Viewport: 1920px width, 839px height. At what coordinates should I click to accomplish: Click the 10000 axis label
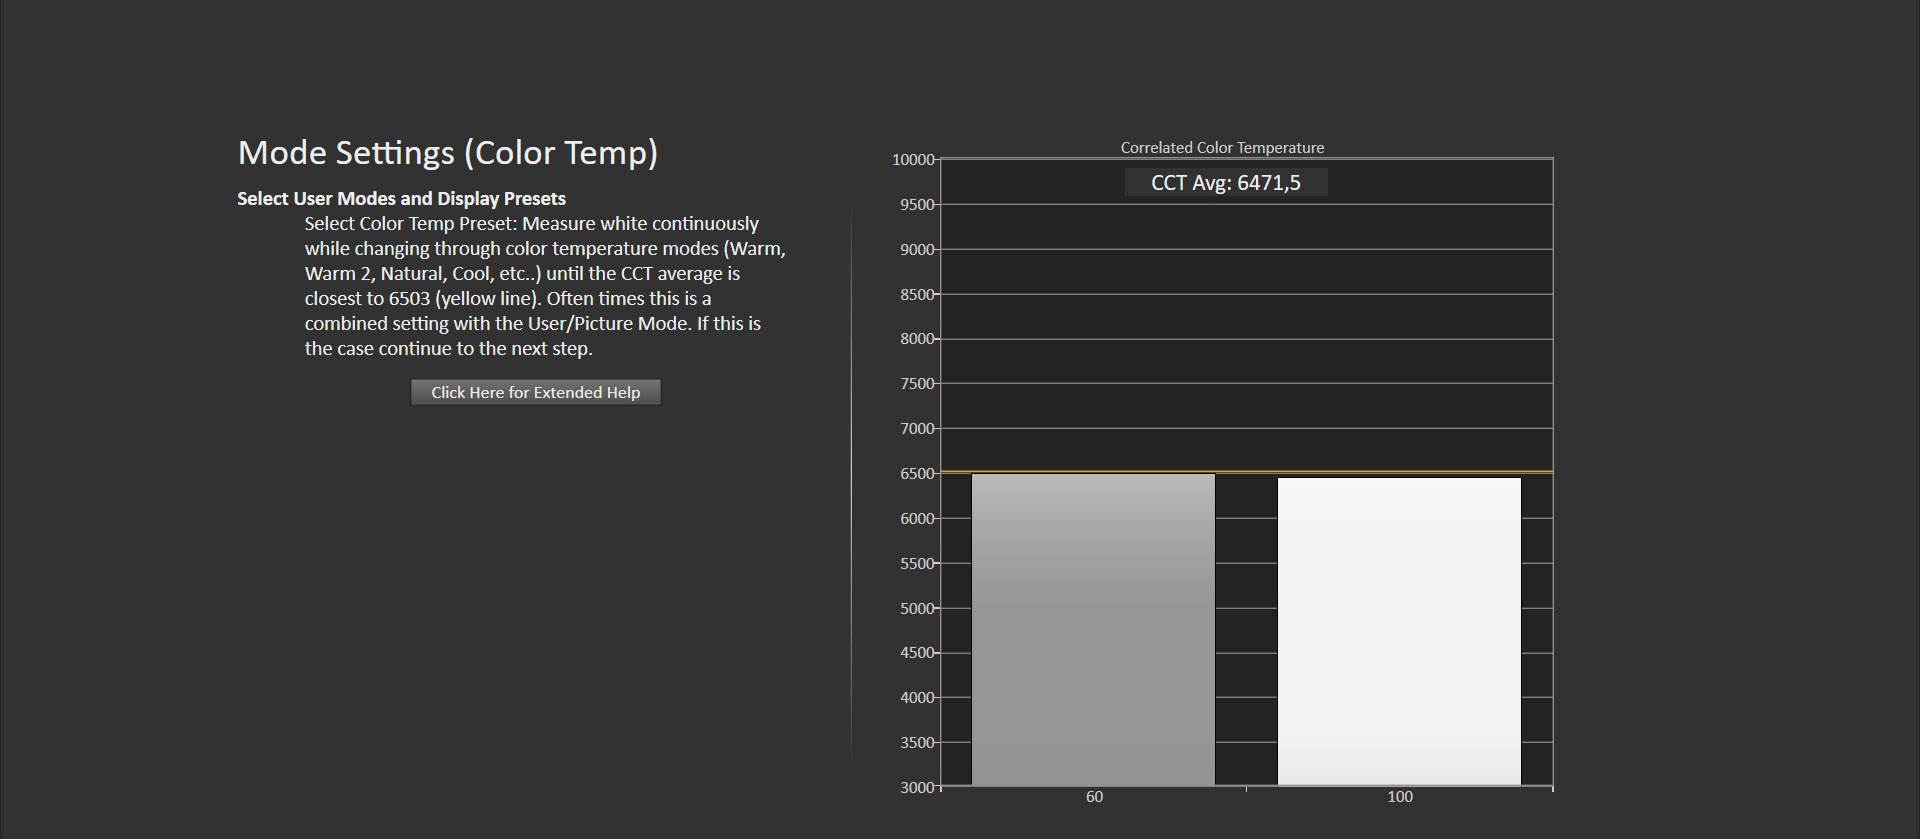(913, 159)
